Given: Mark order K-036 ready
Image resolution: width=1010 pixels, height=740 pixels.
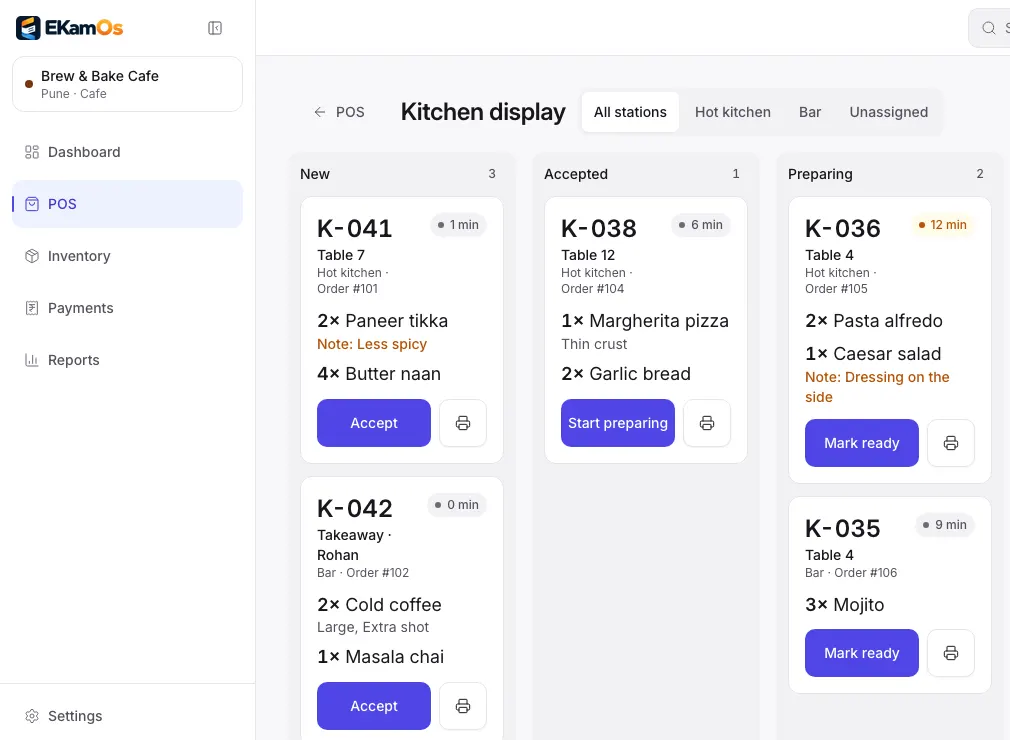Looking at the screenshot, I should point(861,443).
